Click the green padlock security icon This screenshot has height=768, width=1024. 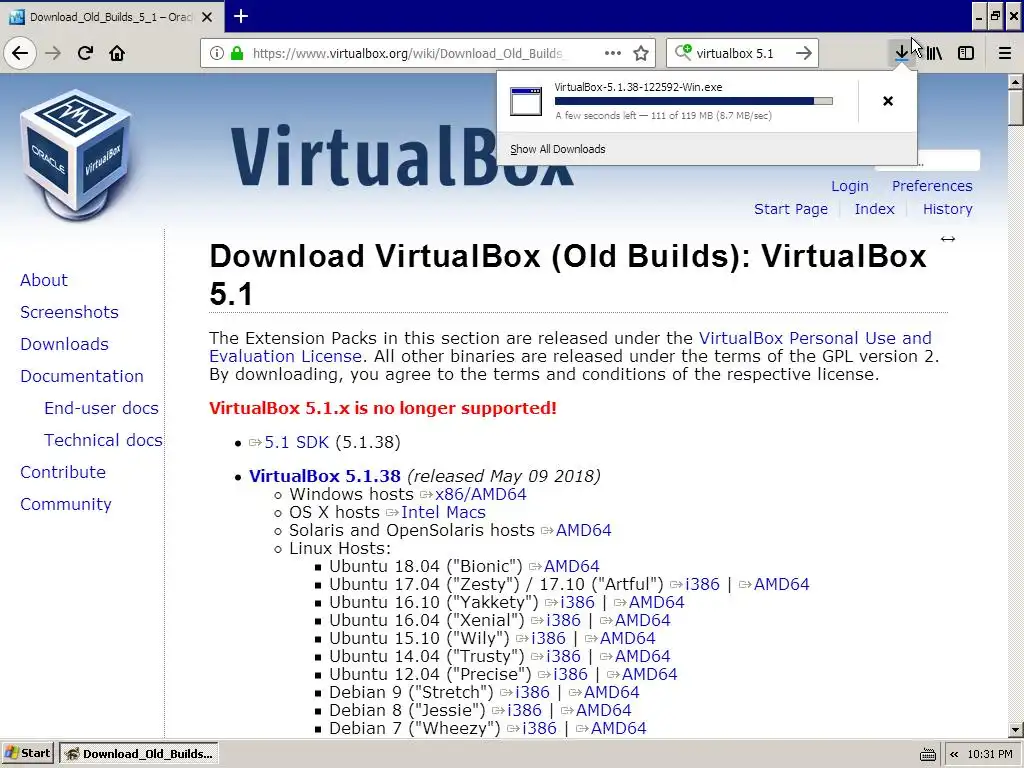237,53
